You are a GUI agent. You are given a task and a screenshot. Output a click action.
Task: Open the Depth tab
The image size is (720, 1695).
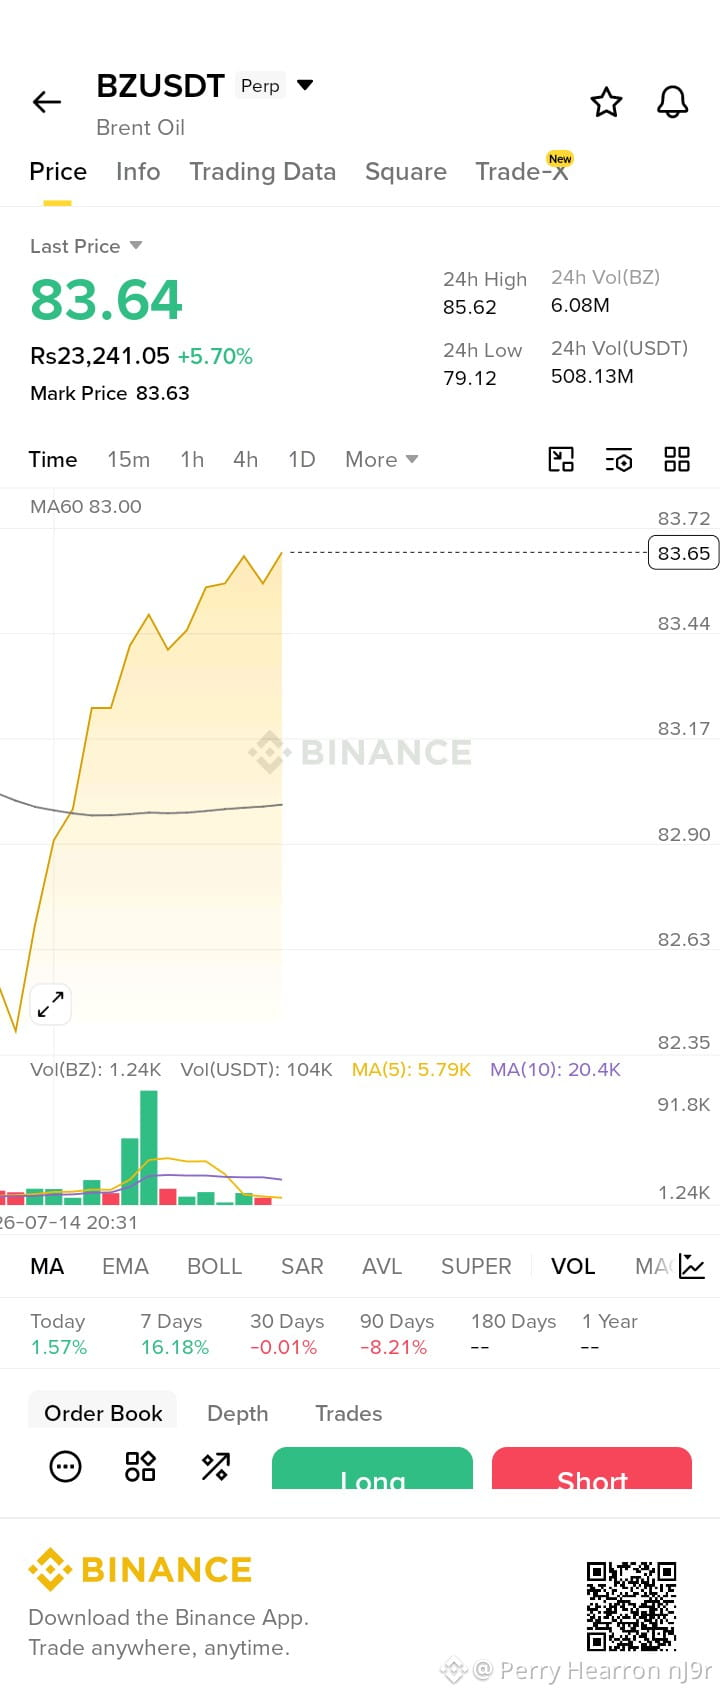tap(238, 1413)
